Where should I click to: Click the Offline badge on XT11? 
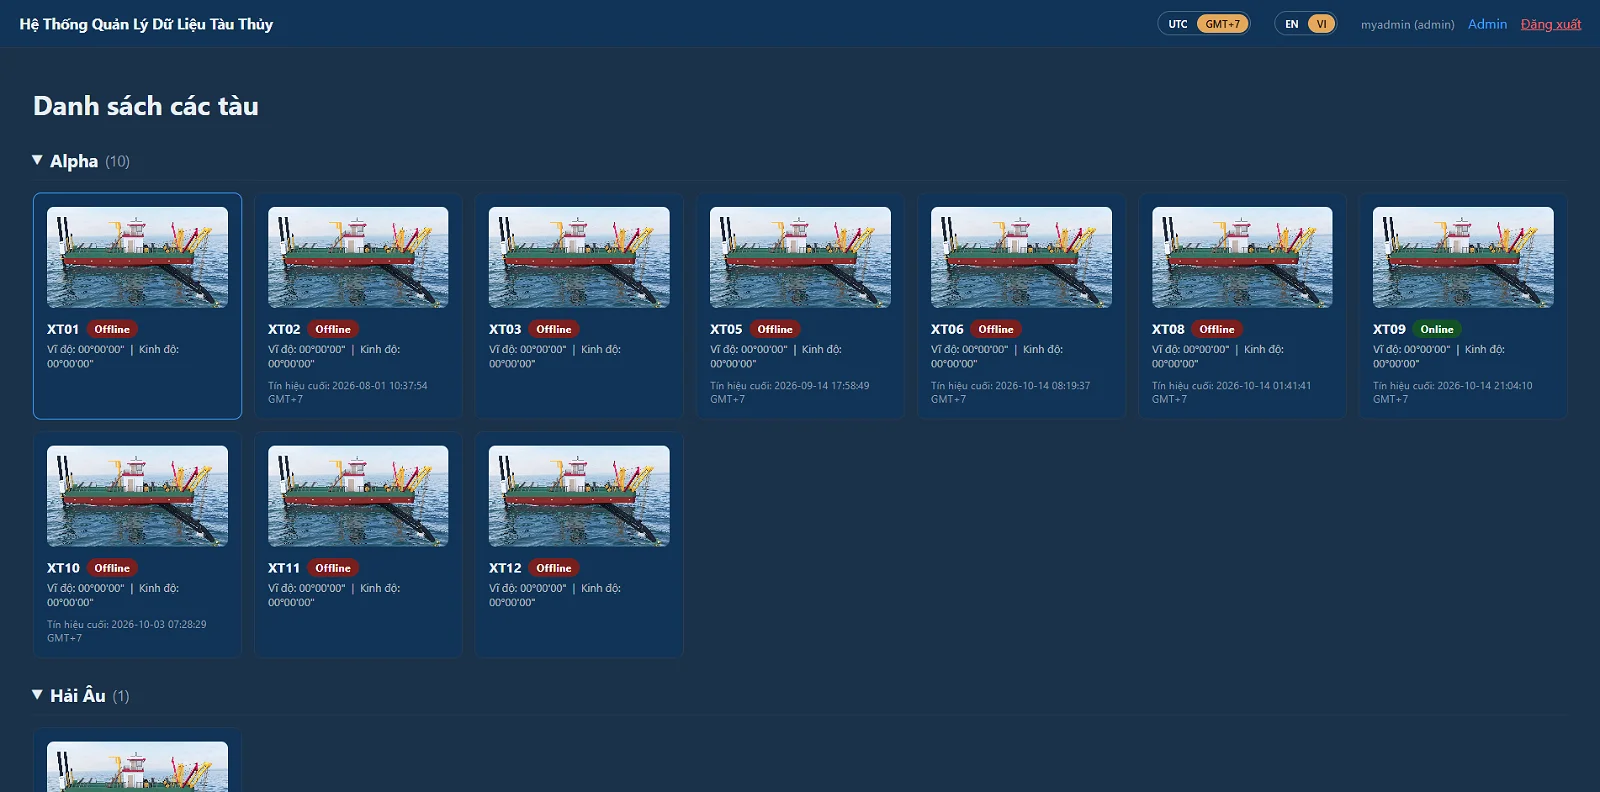(x=333, y=568)
